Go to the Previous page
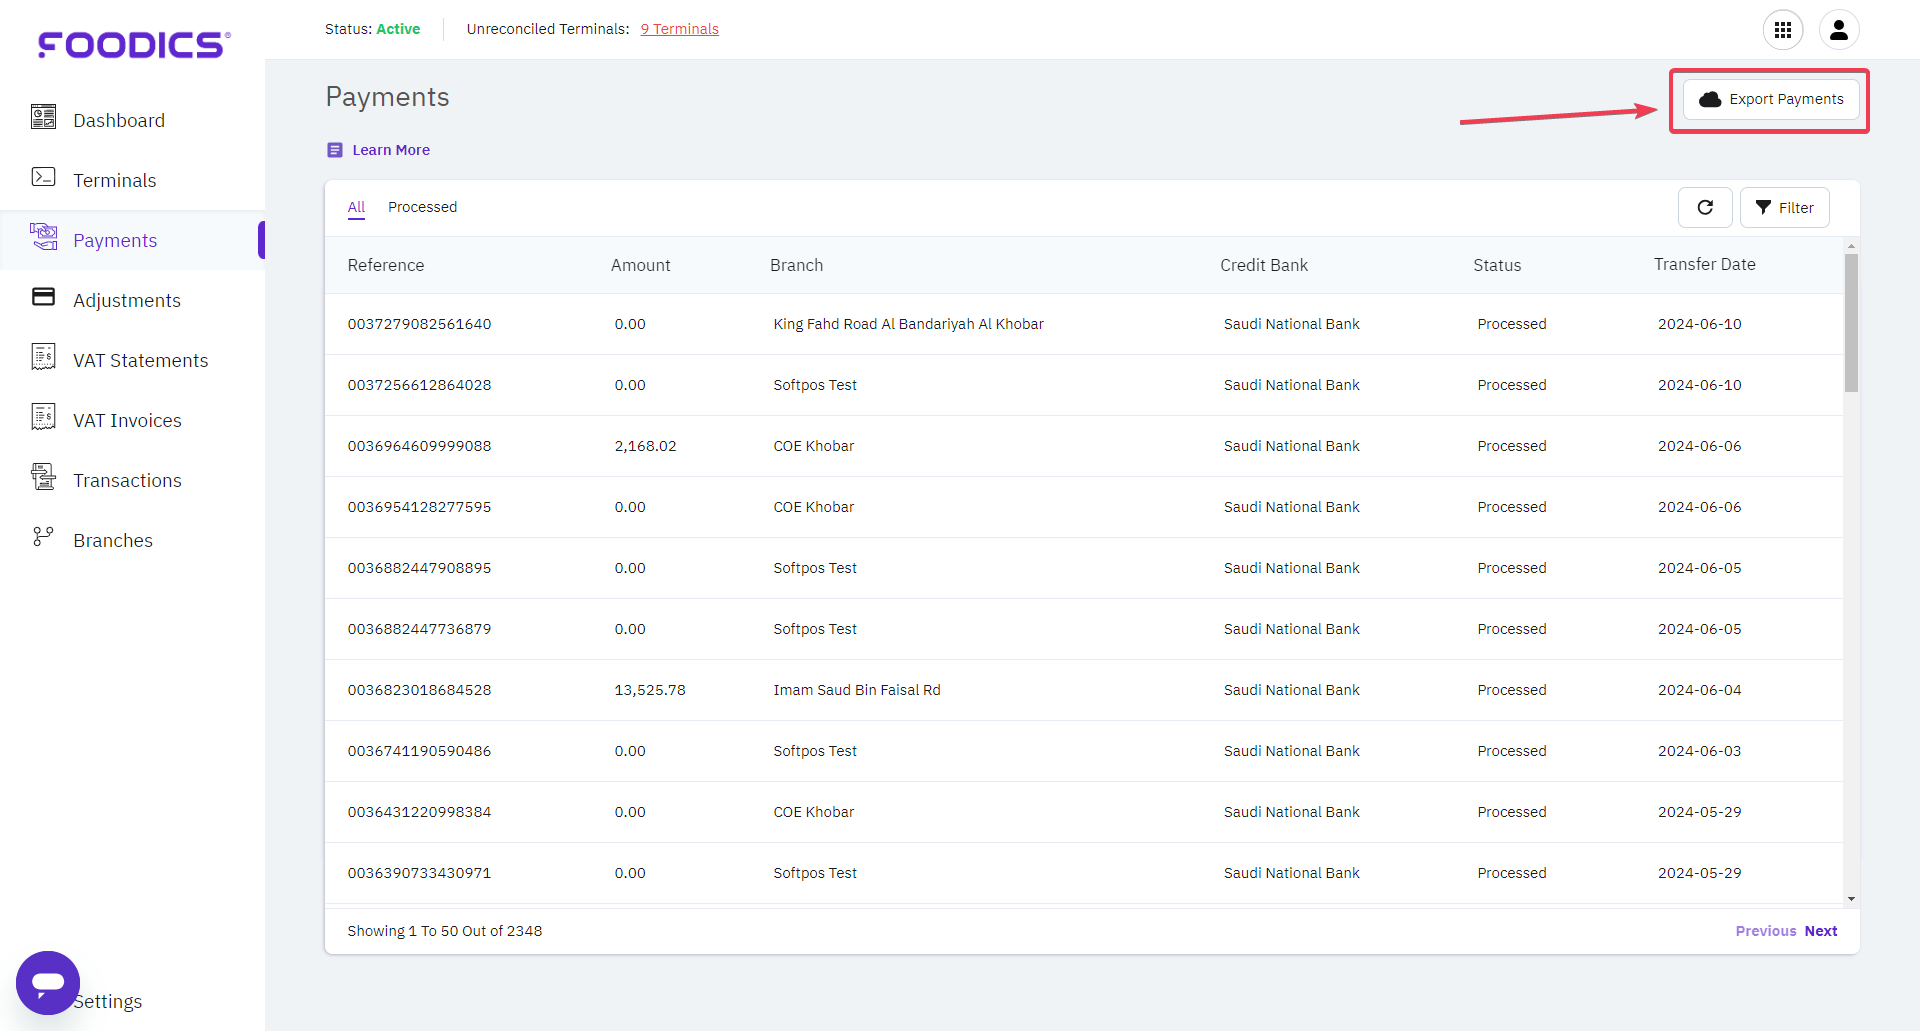The image size is (1920, 1031). click(1766, 931)
